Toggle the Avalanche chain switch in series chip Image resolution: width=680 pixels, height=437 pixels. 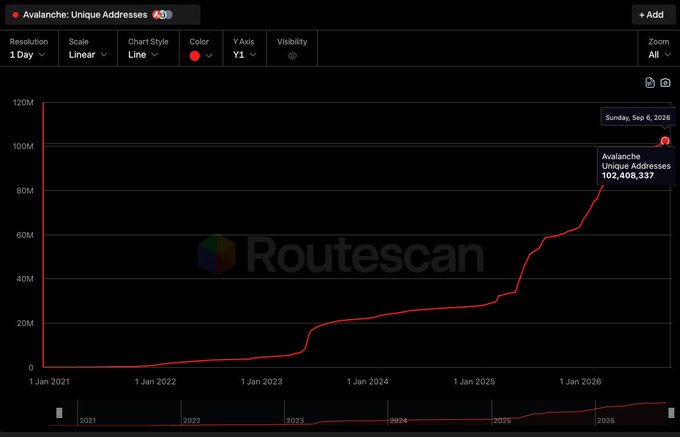[163, 15]
